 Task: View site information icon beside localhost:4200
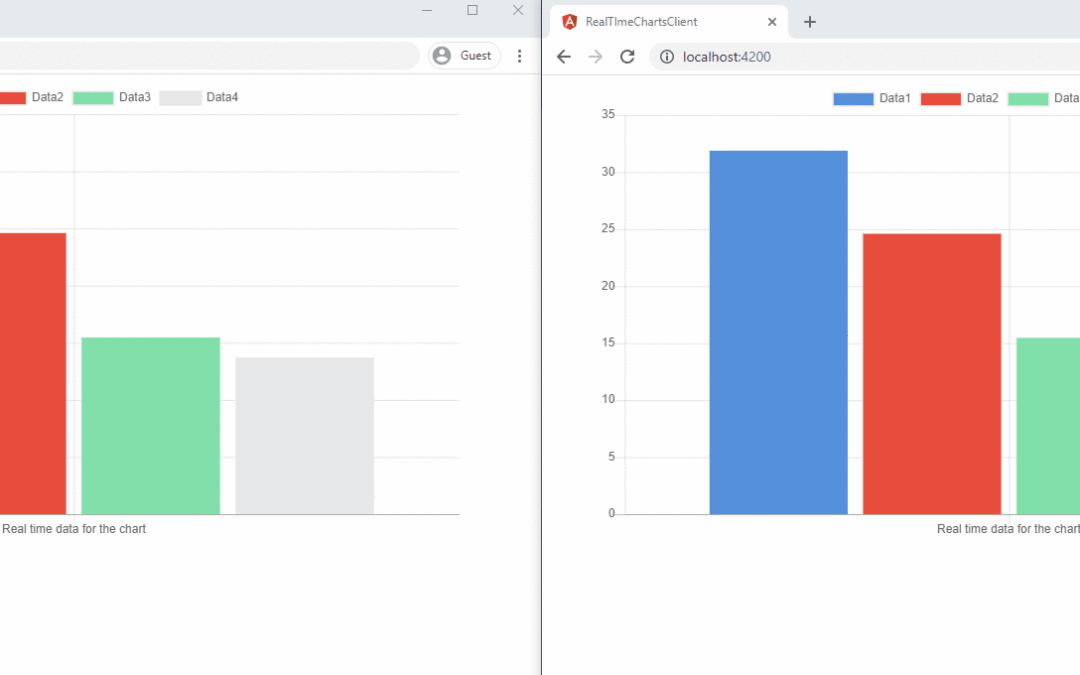point(667,57)
